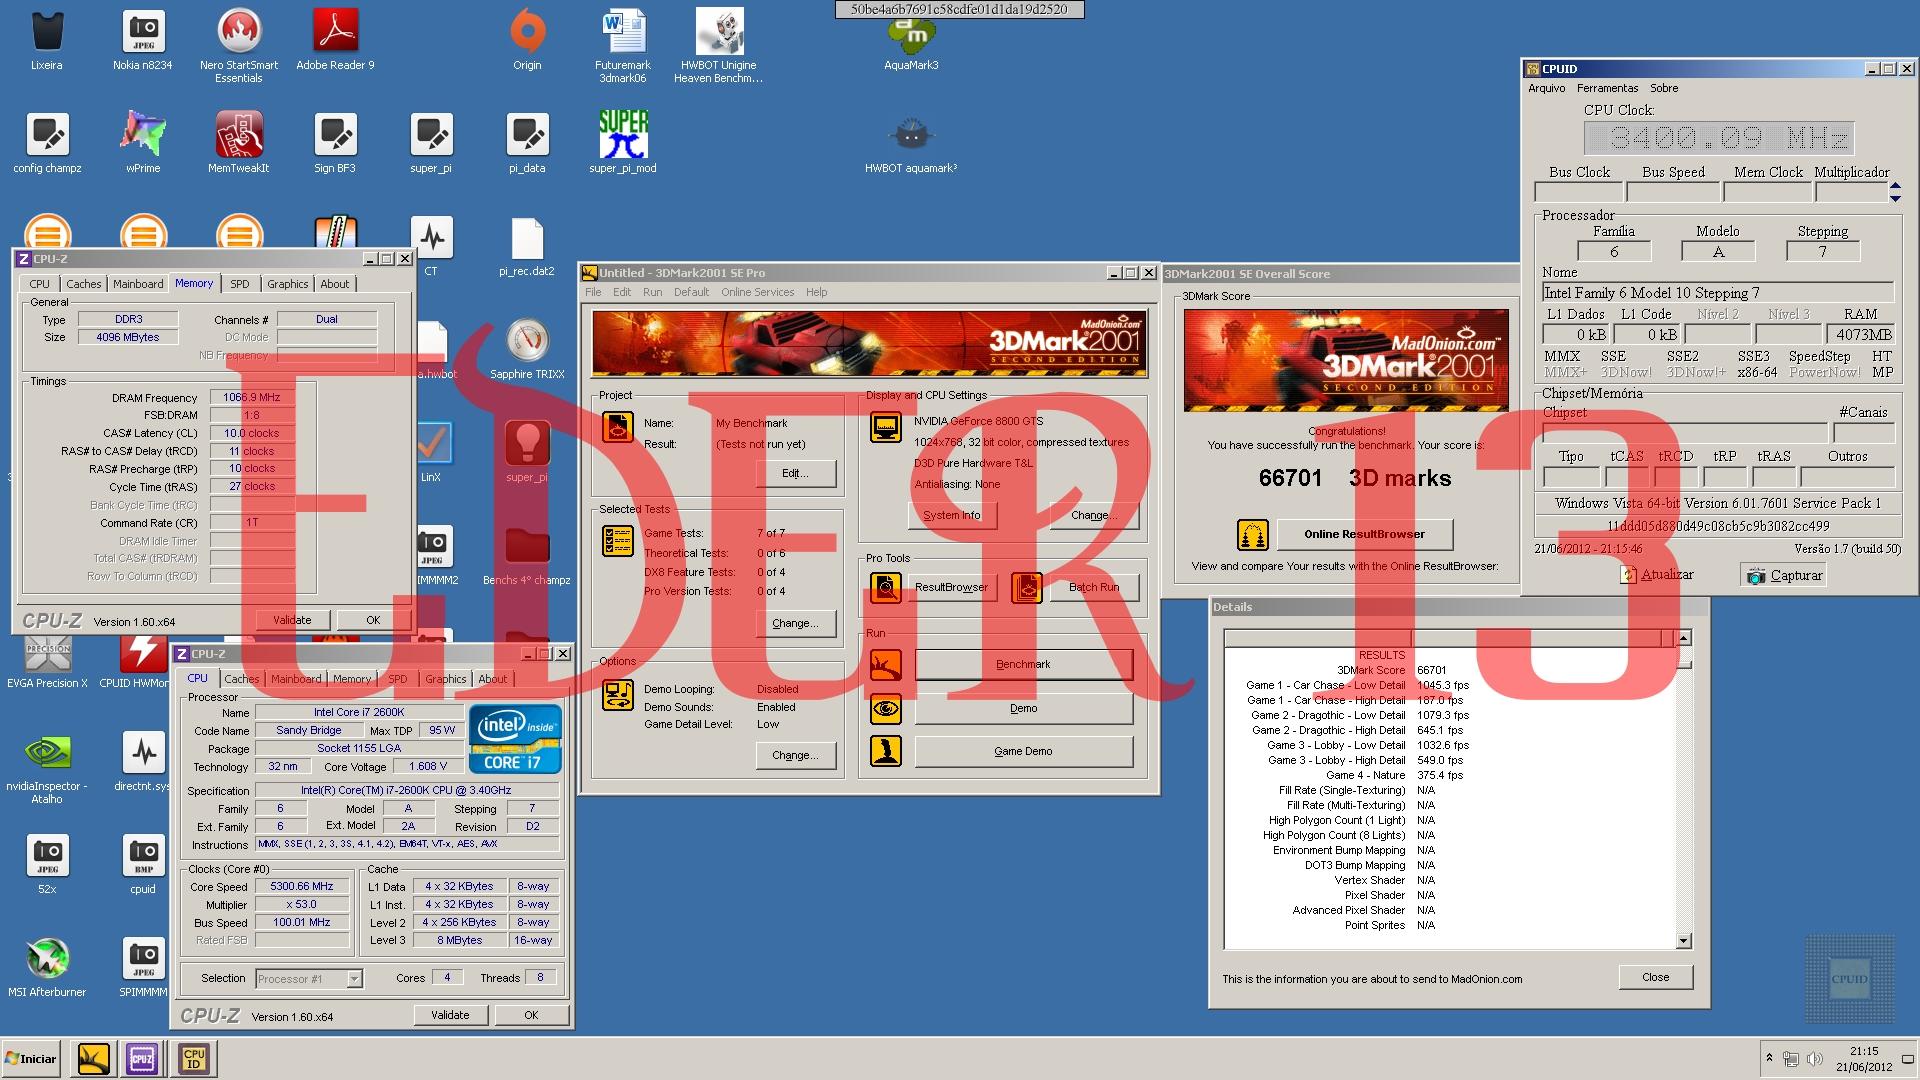Open the pi_rec.dat2 file icon
This screenshot has height=1080, width=1920.
[x=527, y=246]
